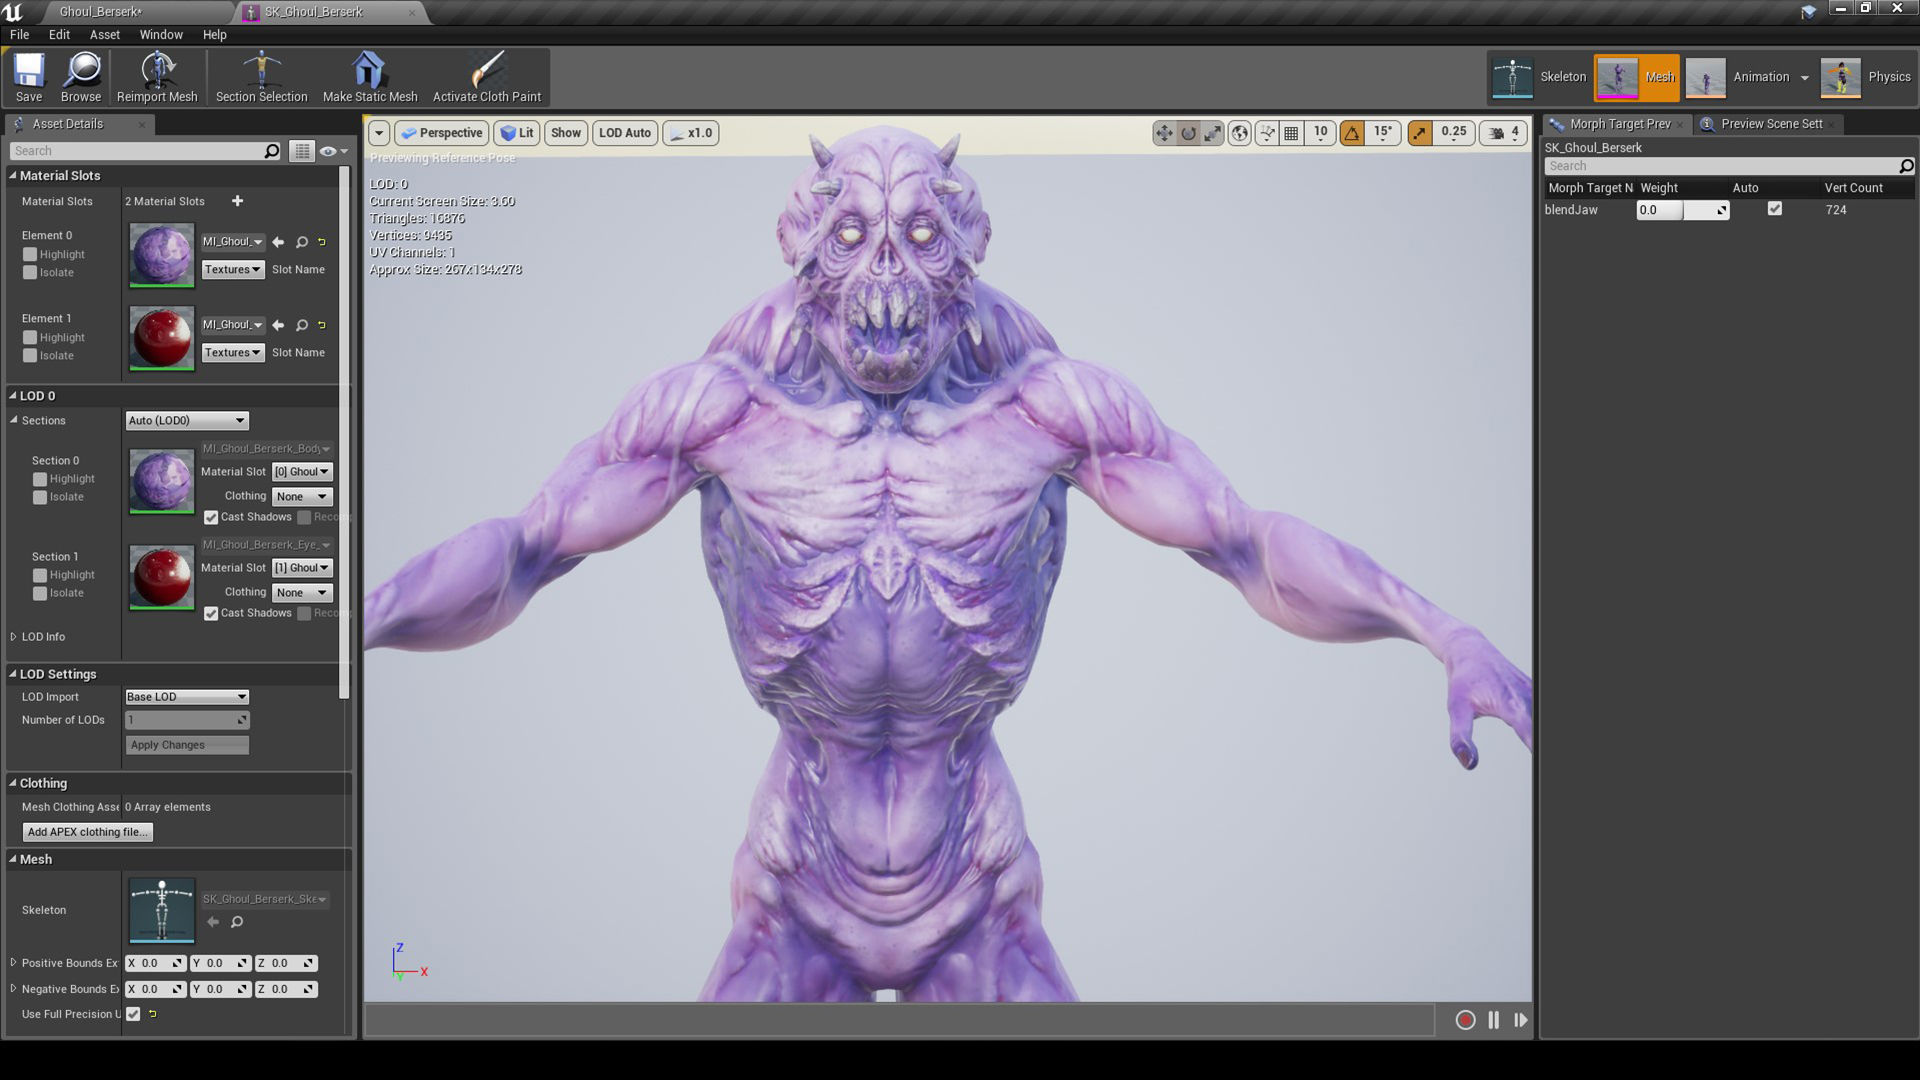
Task: Open the Section Selection tool
Action: point(261,78)
